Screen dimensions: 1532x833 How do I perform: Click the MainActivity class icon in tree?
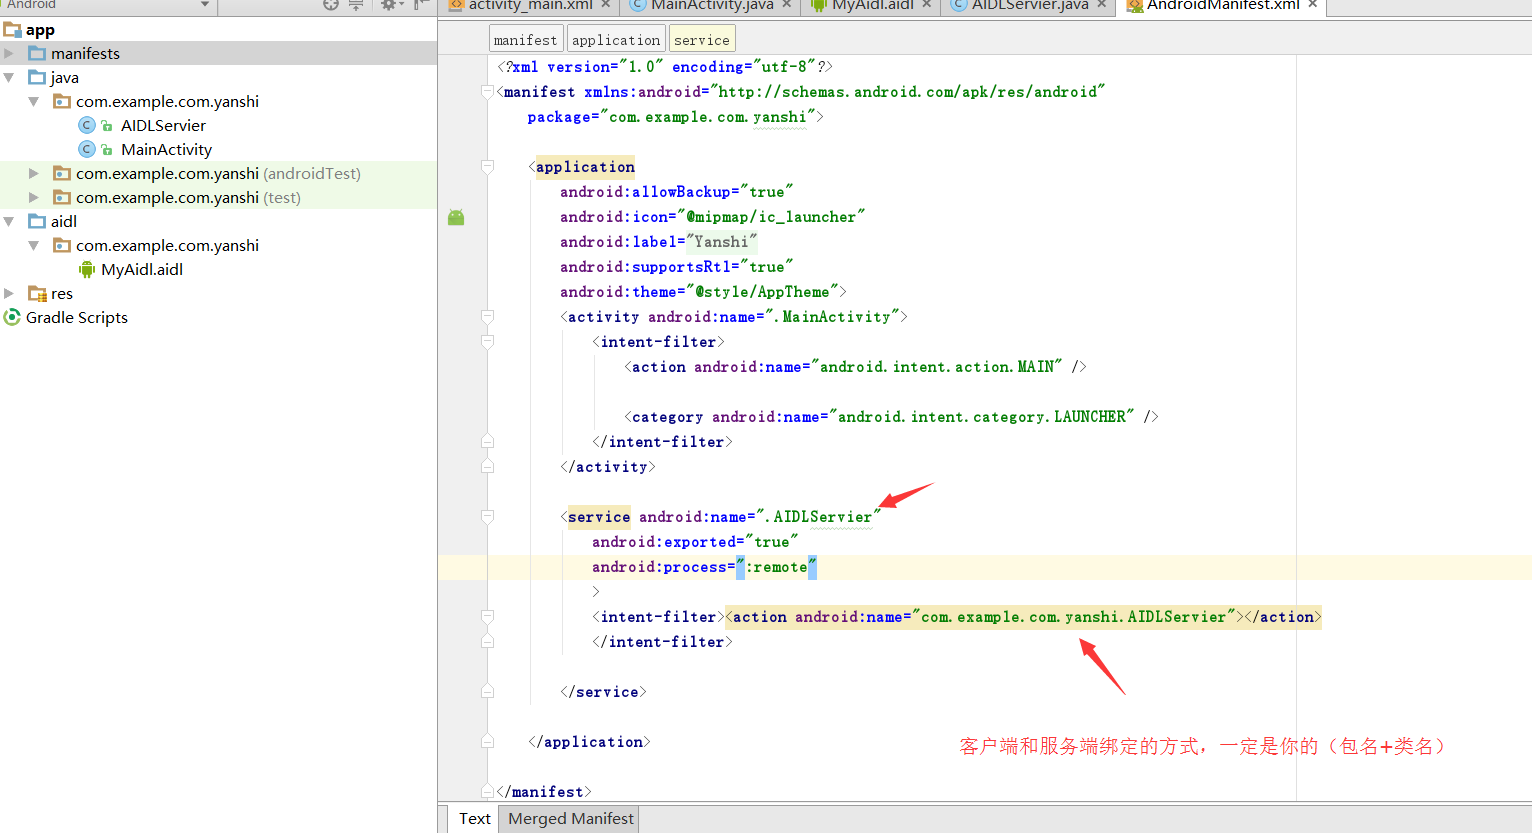[x=87, y=149]
